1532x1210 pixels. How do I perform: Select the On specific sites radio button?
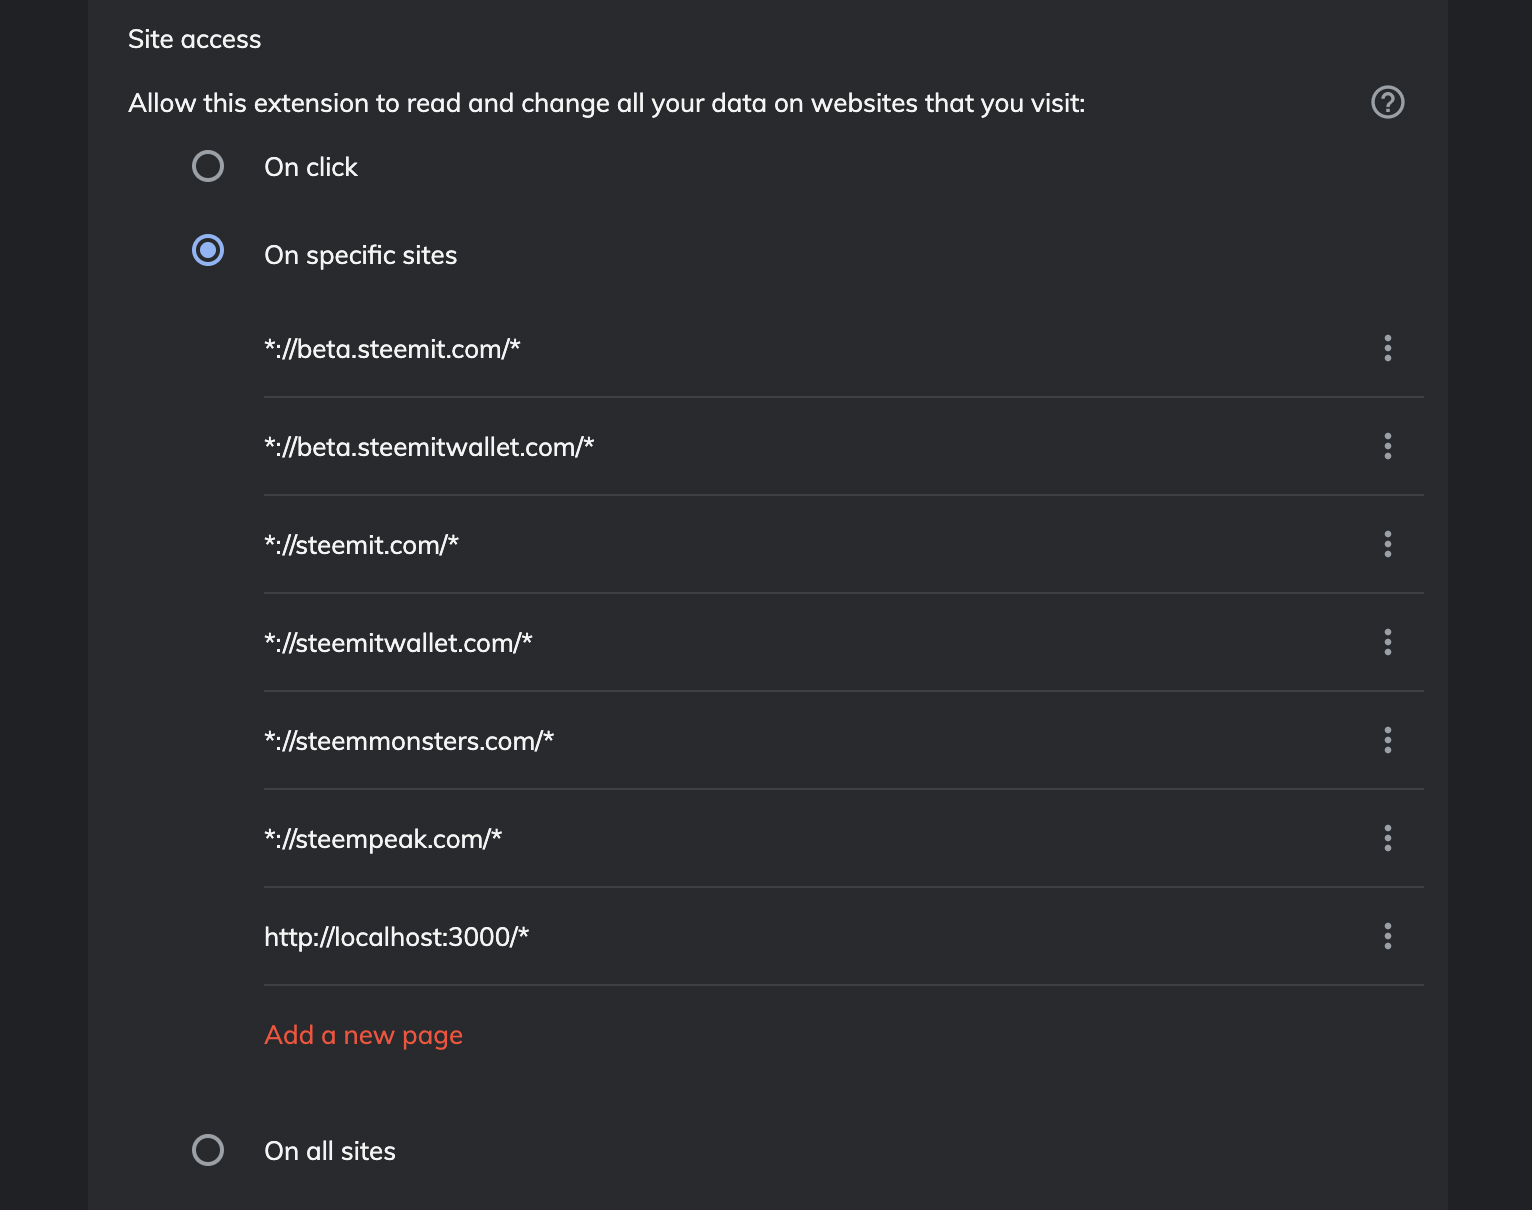point(208,250)
